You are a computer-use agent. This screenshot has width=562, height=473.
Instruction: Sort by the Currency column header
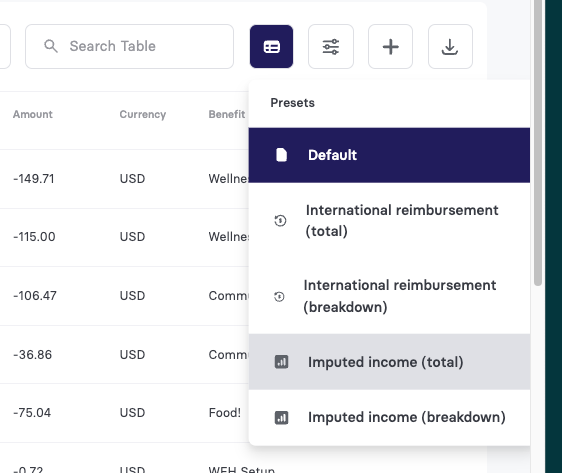[143, 114]
